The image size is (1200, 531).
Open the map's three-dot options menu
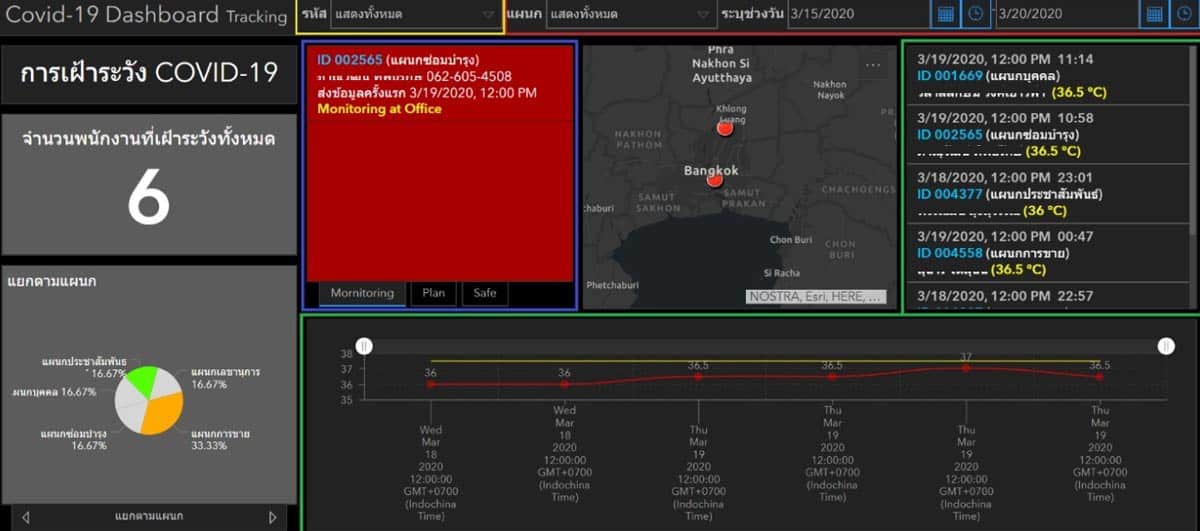(x=873, y=65)
